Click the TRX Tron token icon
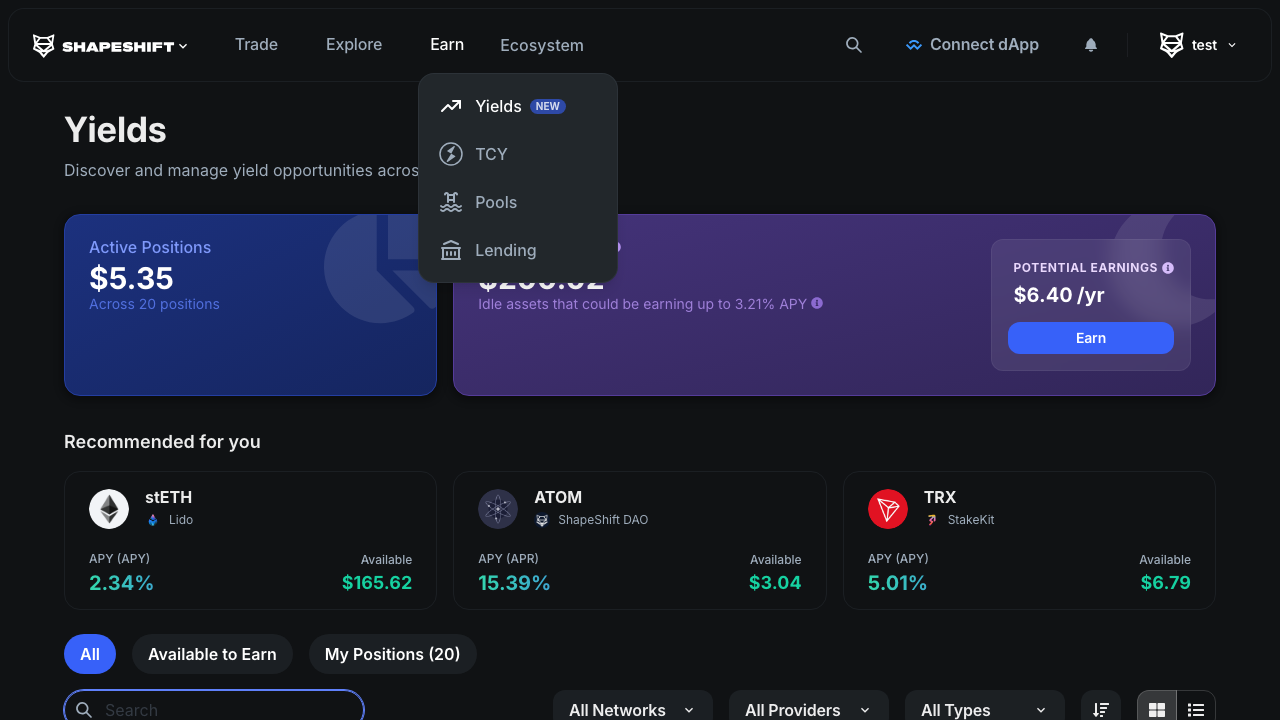Viewport: 1280px width, 720px height. pos(888,509)
